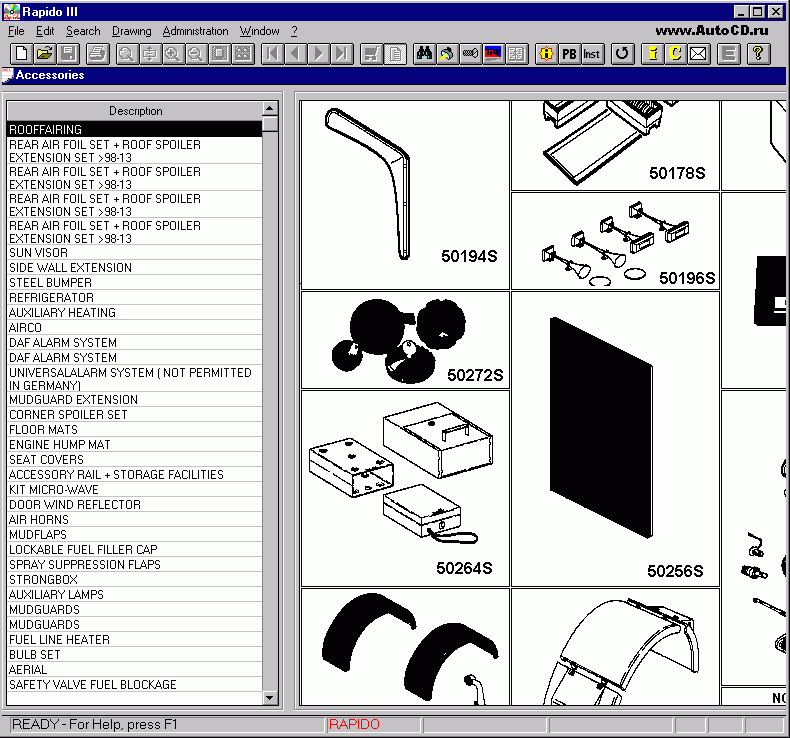Select KIT MICRO-WAVE entry

click(x=135, y=490)
